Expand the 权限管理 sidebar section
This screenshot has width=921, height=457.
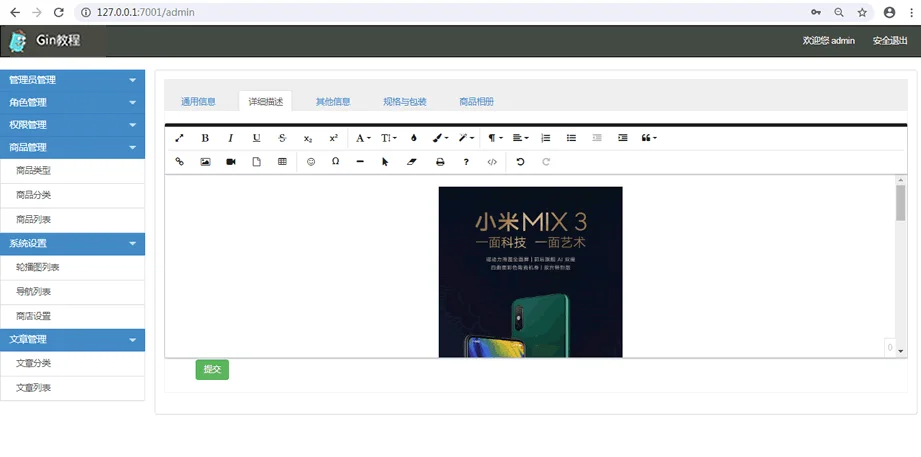72,125
